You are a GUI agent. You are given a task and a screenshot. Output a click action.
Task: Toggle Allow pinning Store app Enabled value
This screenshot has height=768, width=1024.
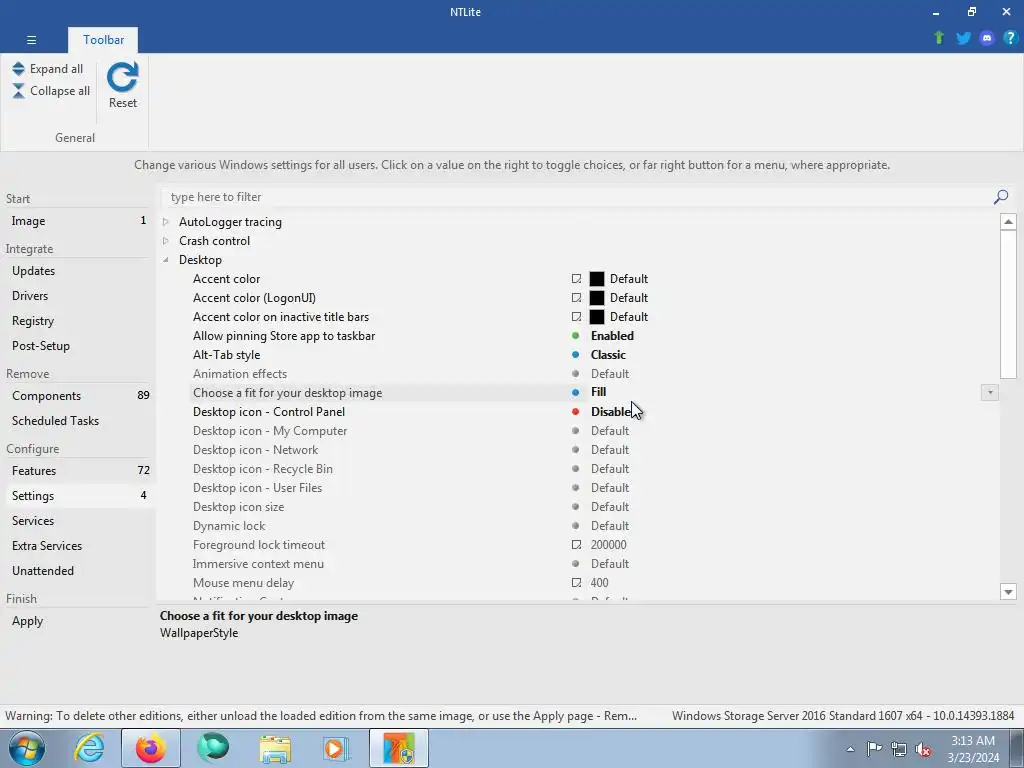tap(612, 336)
